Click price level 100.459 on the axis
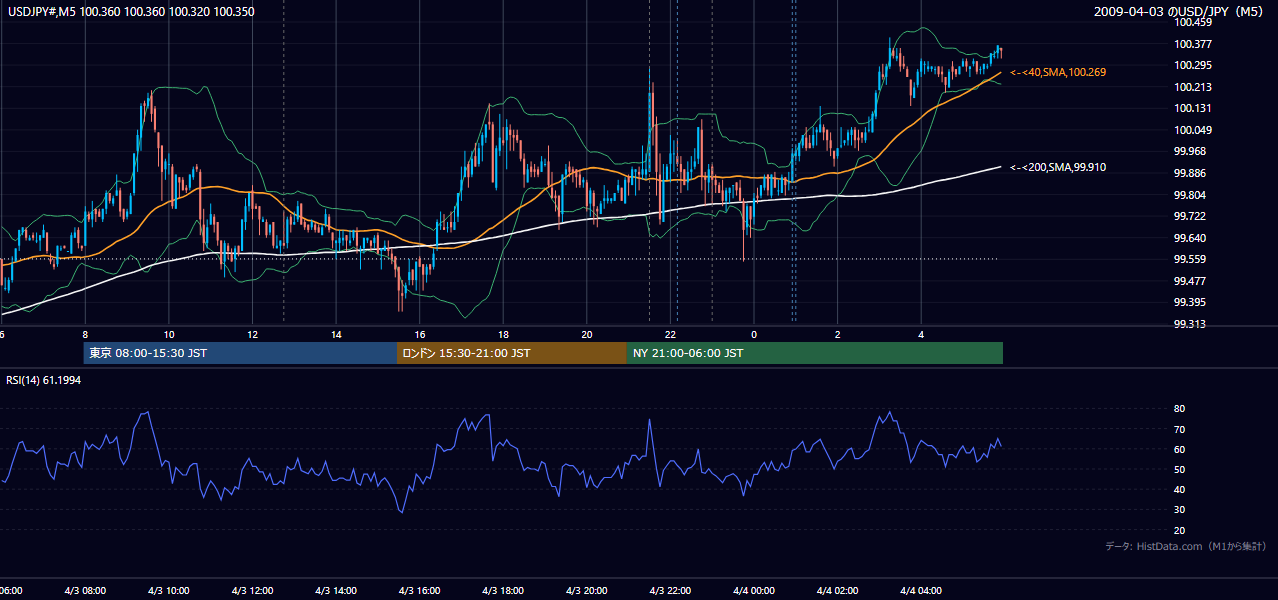The image size is (1278, 600). tap(1192, 22)
